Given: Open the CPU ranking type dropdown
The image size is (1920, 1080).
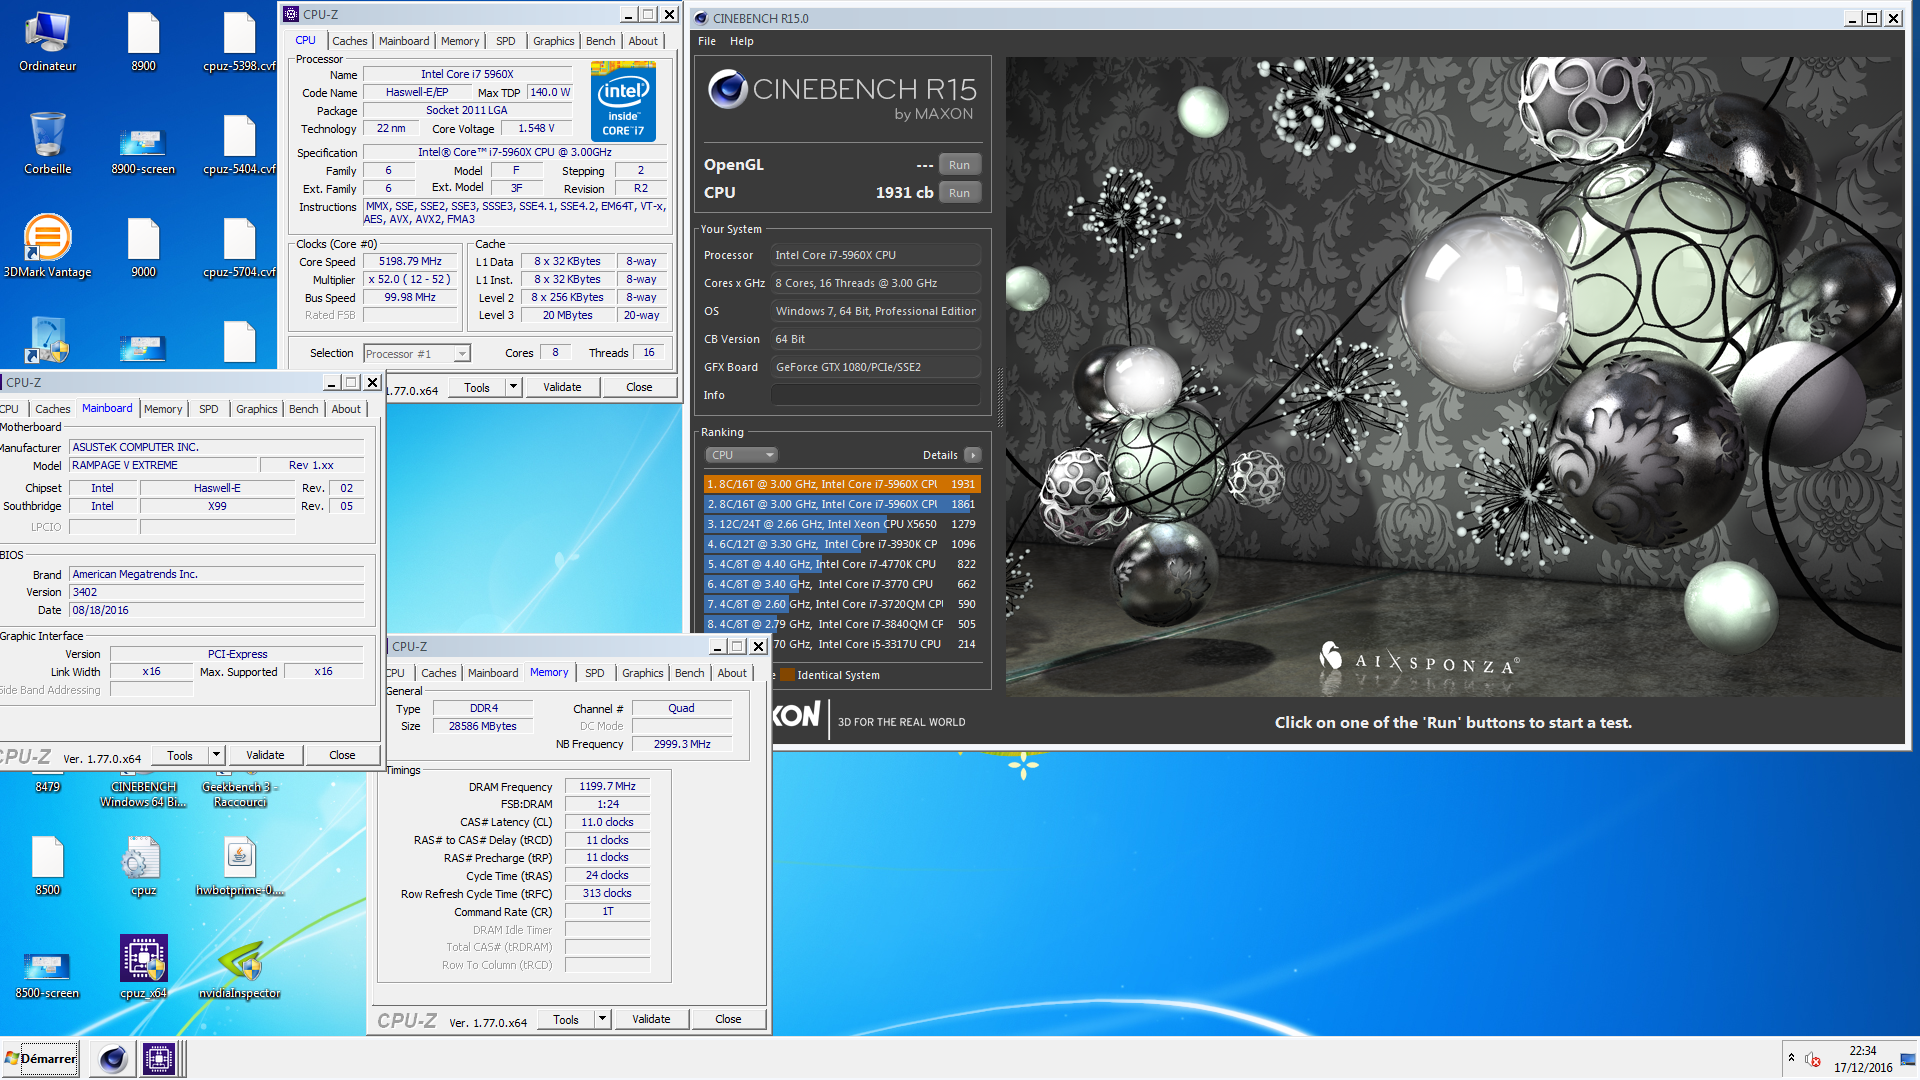Looking at the screenshot, I should 741,455.
